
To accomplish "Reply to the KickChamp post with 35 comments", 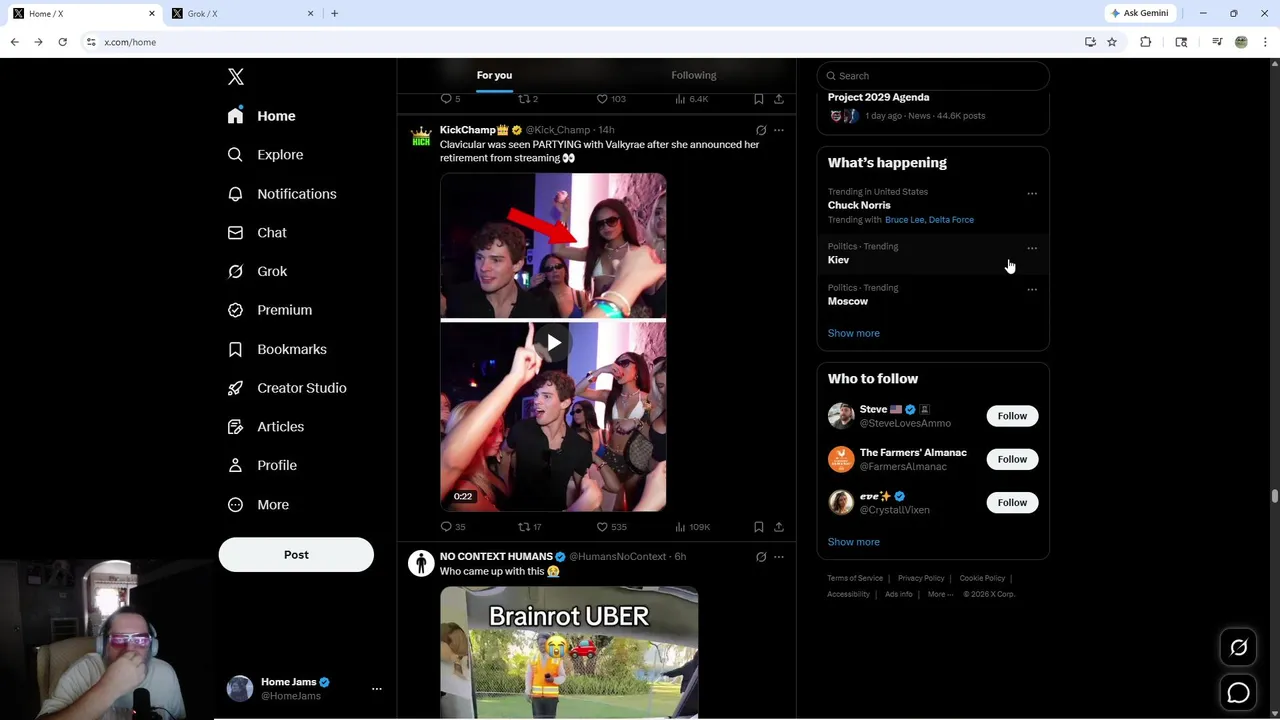I will tap(454, 527).
